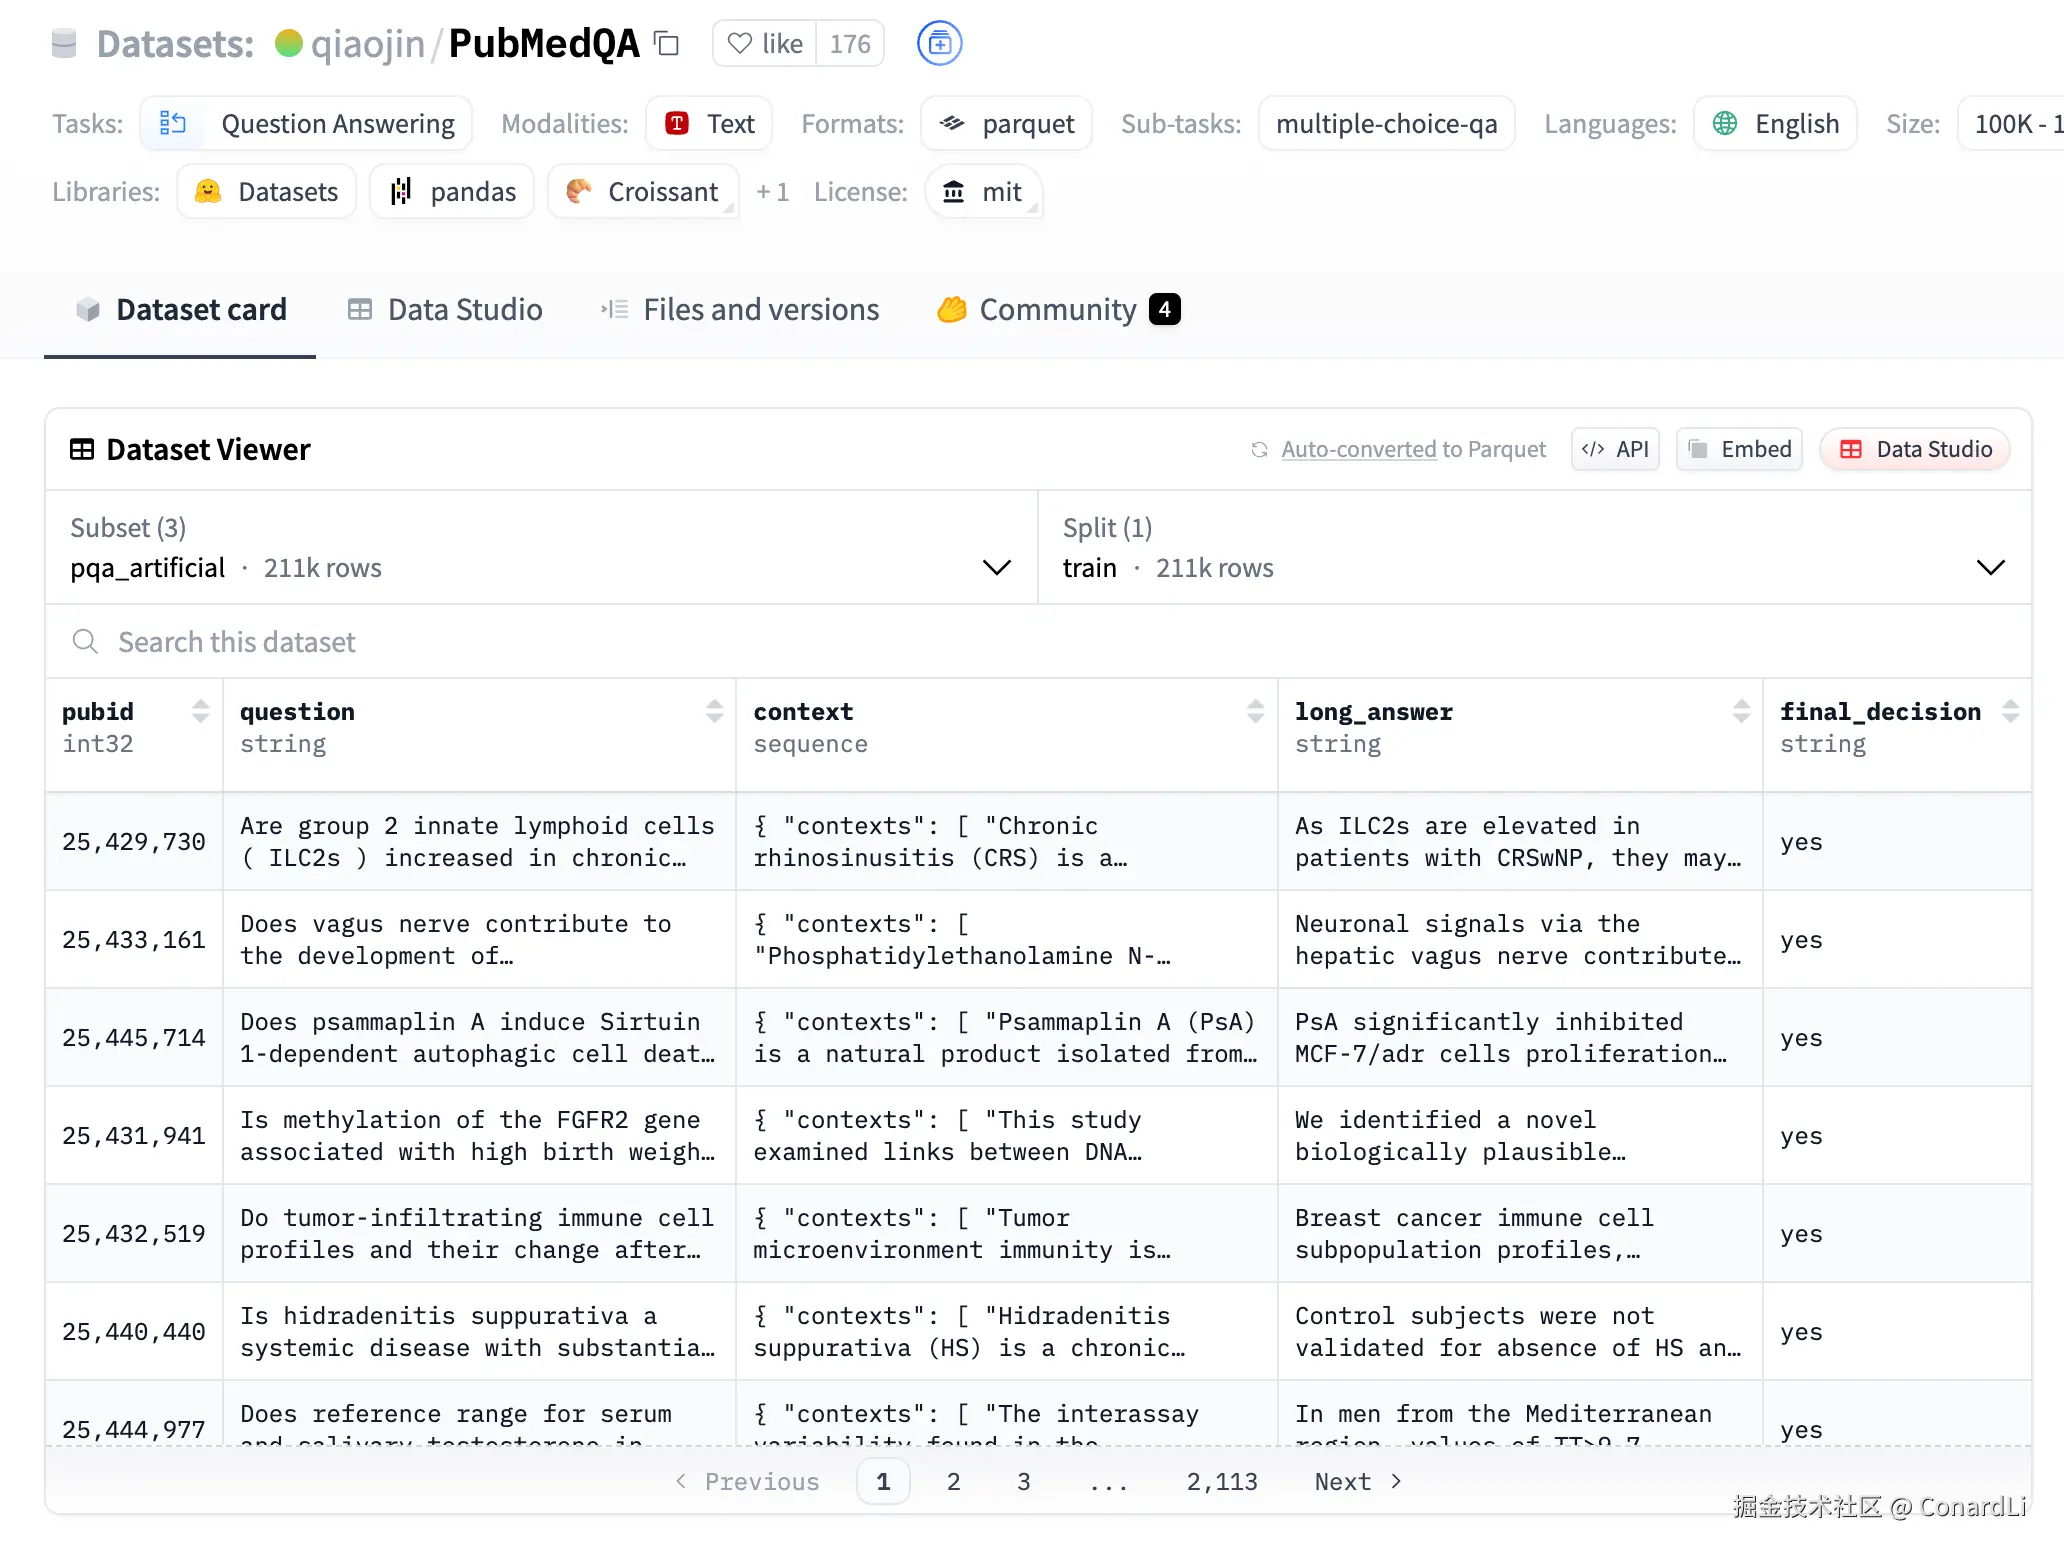Toggle sorting on the pubid column

(x=201, y=711)
